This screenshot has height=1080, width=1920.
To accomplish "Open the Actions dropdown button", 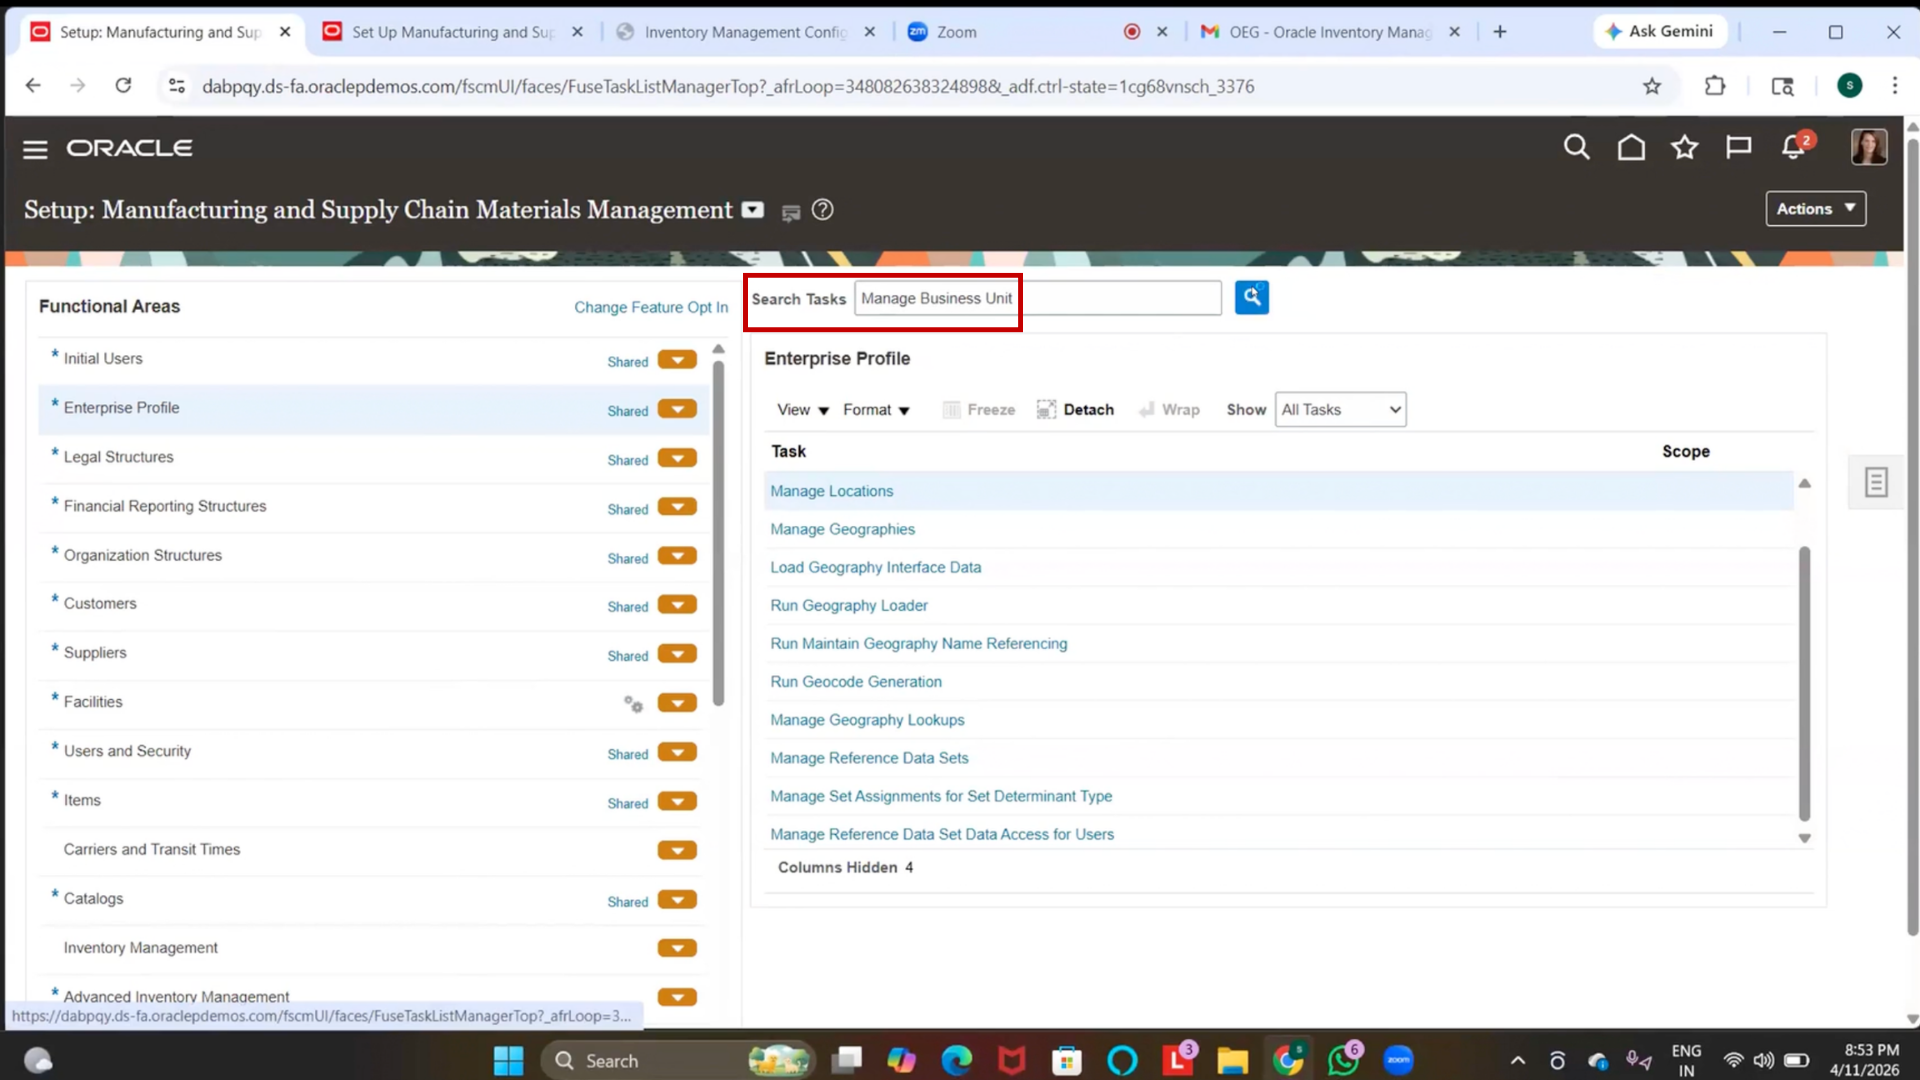I will (1815, 209).
